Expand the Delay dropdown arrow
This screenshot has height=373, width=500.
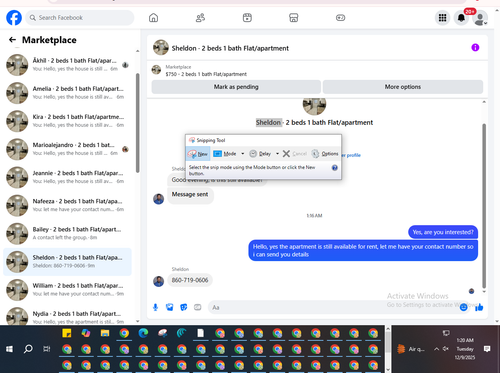coord(277,154)
